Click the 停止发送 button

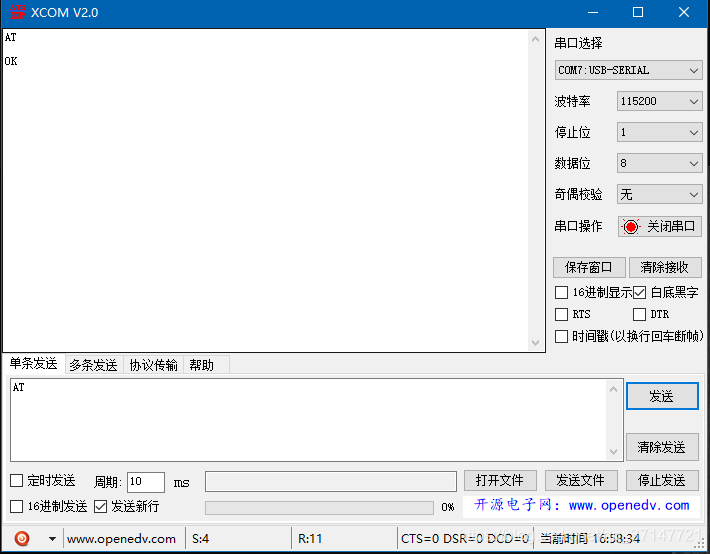coord(662,480)
